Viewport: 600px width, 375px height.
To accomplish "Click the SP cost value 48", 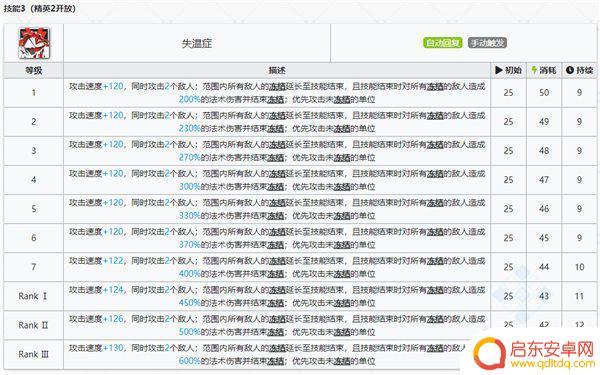I will tap(544, 151).
